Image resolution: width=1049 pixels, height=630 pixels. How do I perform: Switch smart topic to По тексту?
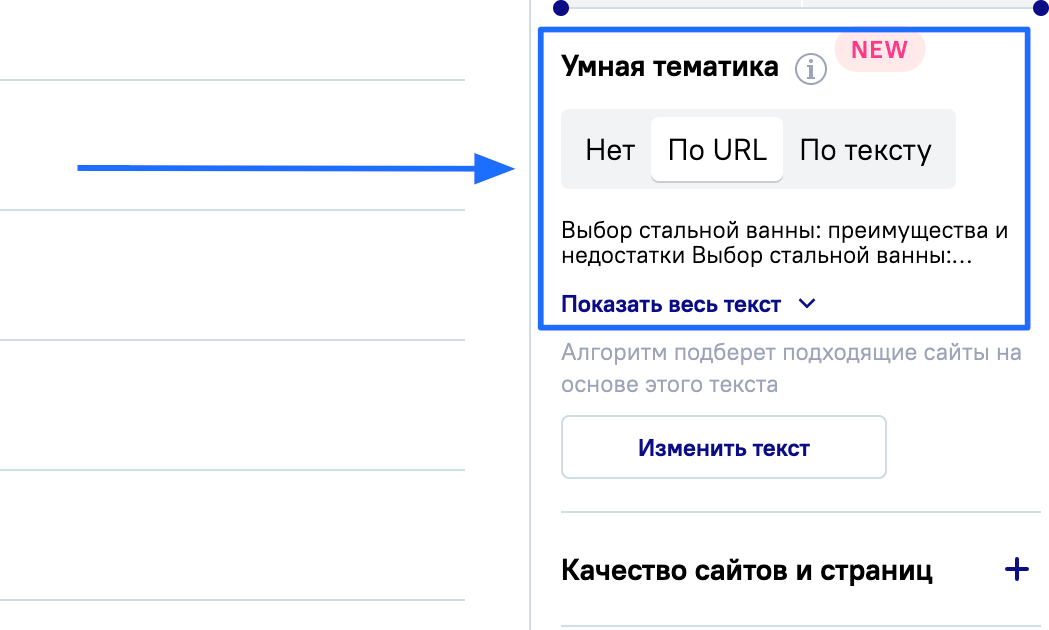pyautogui.click(x=865, y=150)
